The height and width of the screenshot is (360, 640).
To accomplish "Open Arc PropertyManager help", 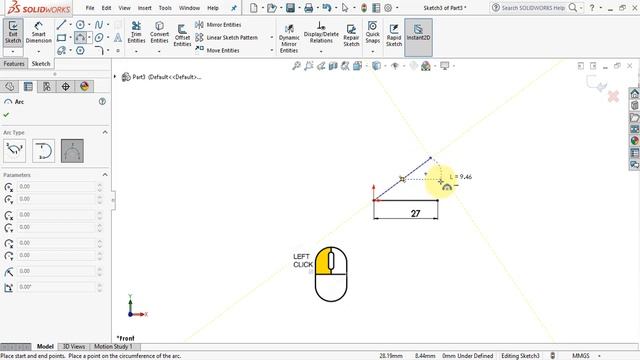I will click(102, 102).
